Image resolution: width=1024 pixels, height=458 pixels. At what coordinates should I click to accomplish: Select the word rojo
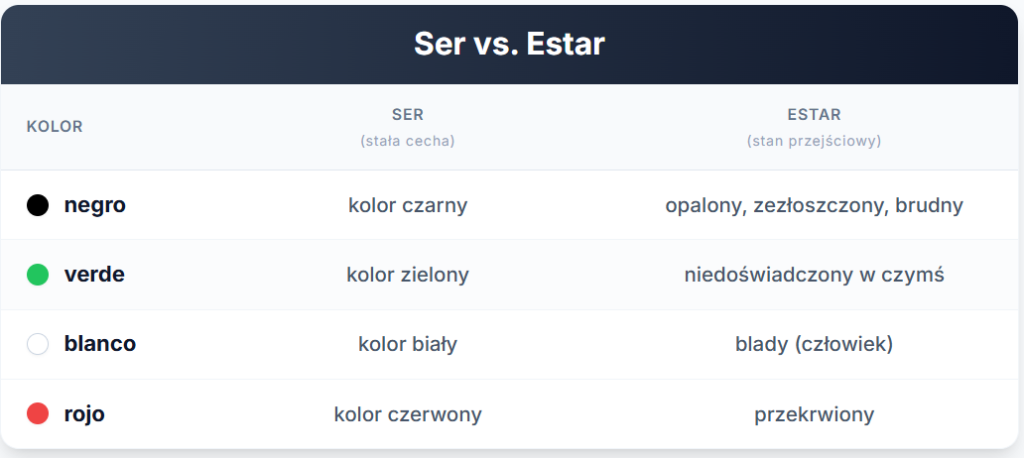tap(84, 414)
